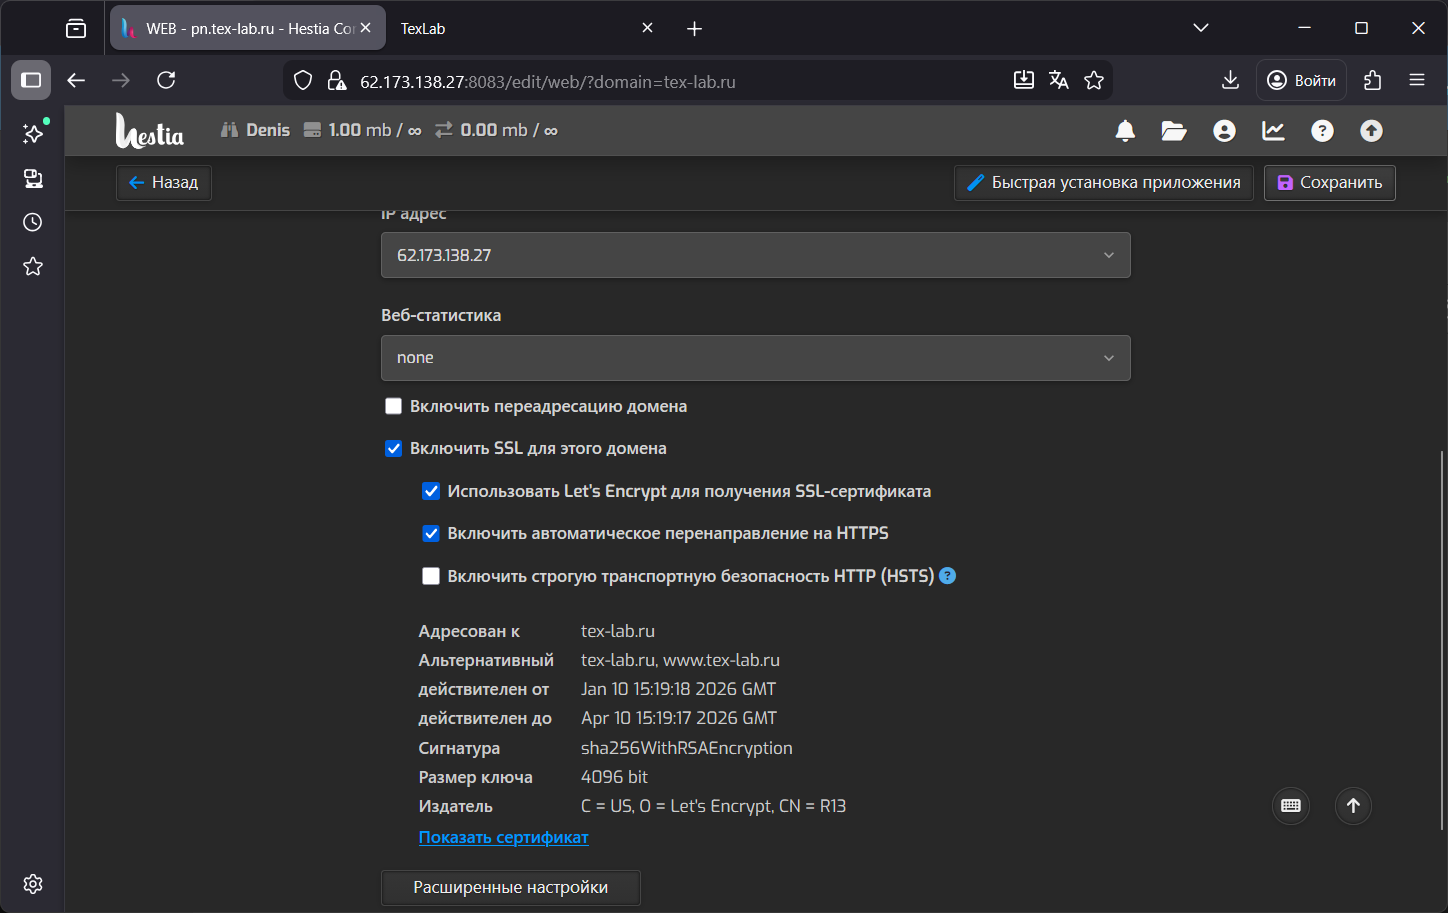Enable the HSTS strict transport checkbox
Screen dimensions: 1448x913
[x=431, y=576]
